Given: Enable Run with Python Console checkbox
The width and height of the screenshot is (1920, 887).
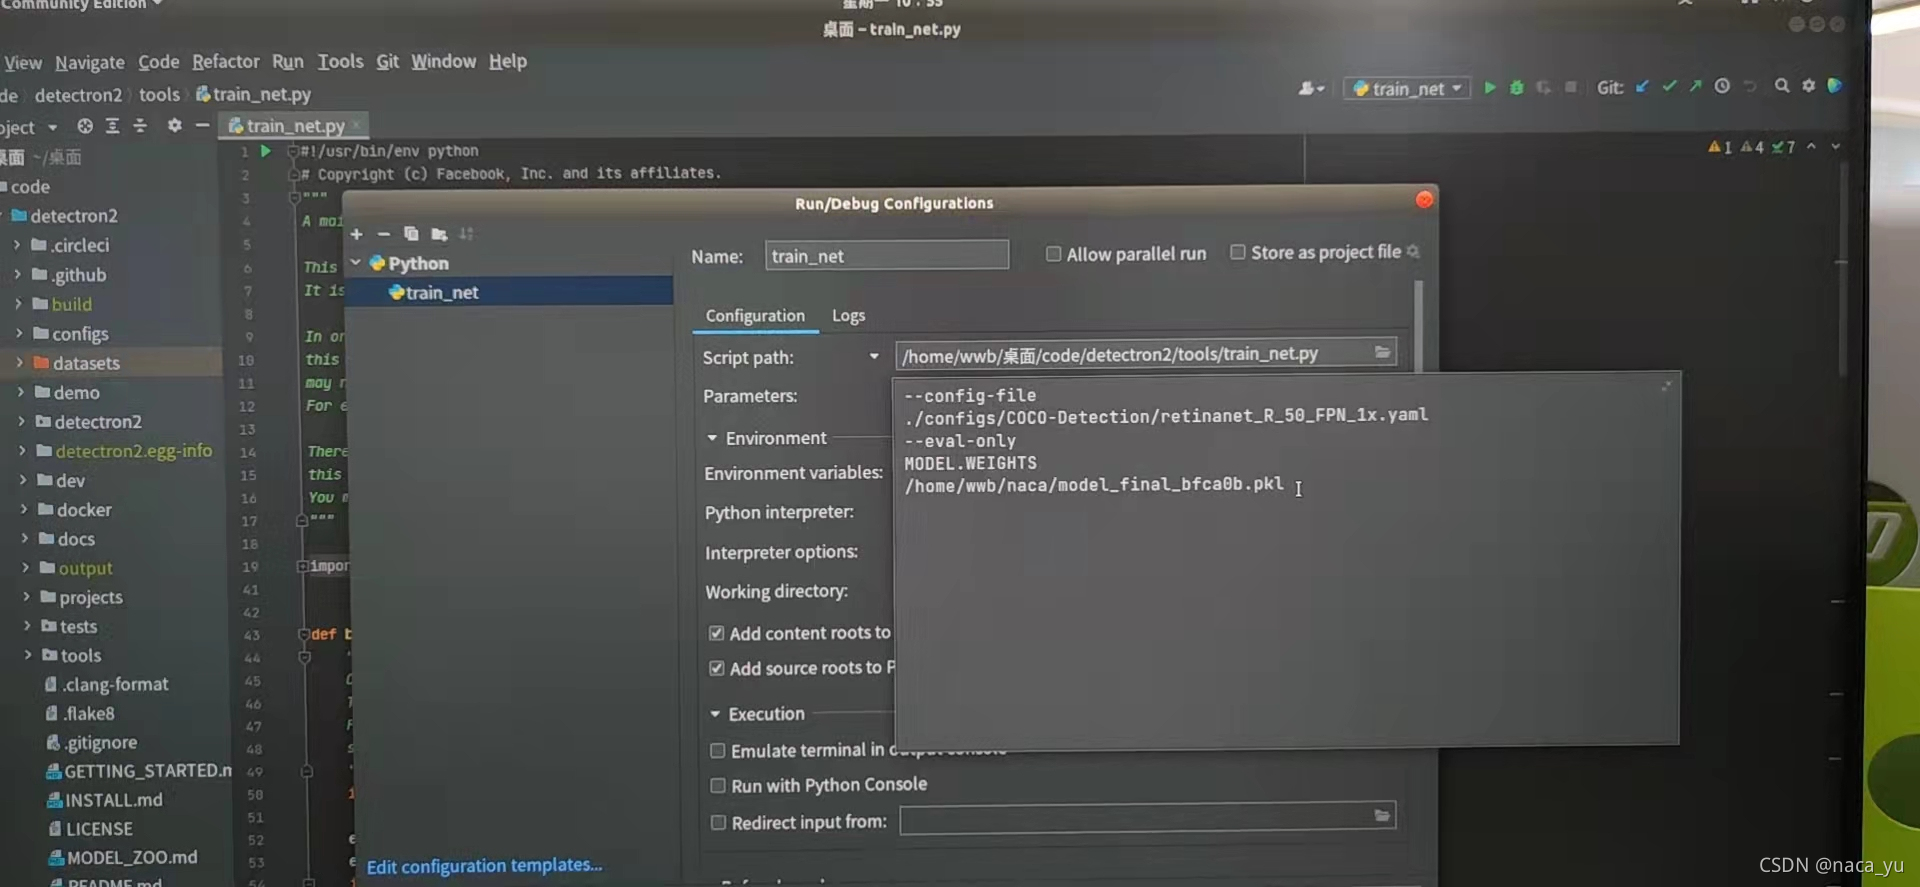Looking at the screenshot, I should 718,786.
